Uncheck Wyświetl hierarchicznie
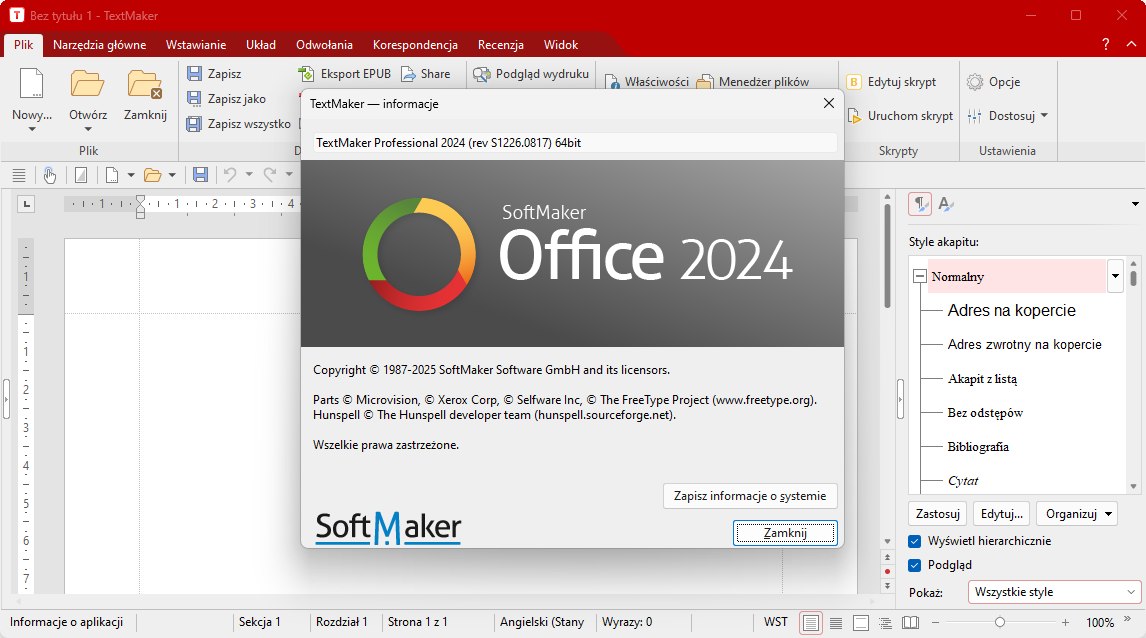Image resolution: width=1146 pixels, height=638 pixels. coord(914,542)
